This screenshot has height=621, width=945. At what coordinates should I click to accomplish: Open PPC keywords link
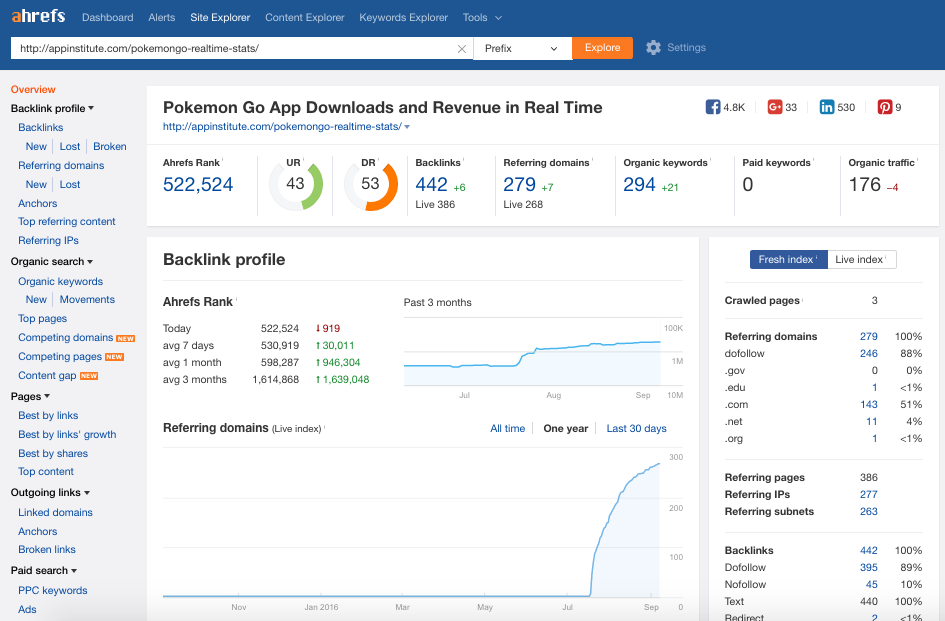pyautogui.click(x=52, y=591)
